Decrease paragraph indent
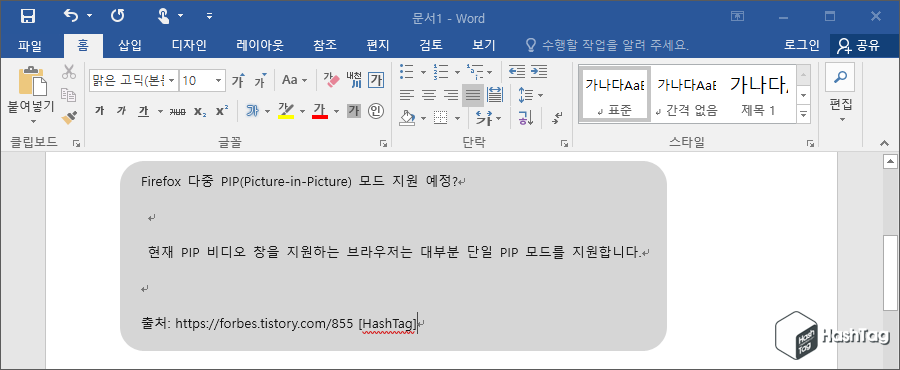Image resolution: width=900 pixels, height=370 pixels. 517,71
